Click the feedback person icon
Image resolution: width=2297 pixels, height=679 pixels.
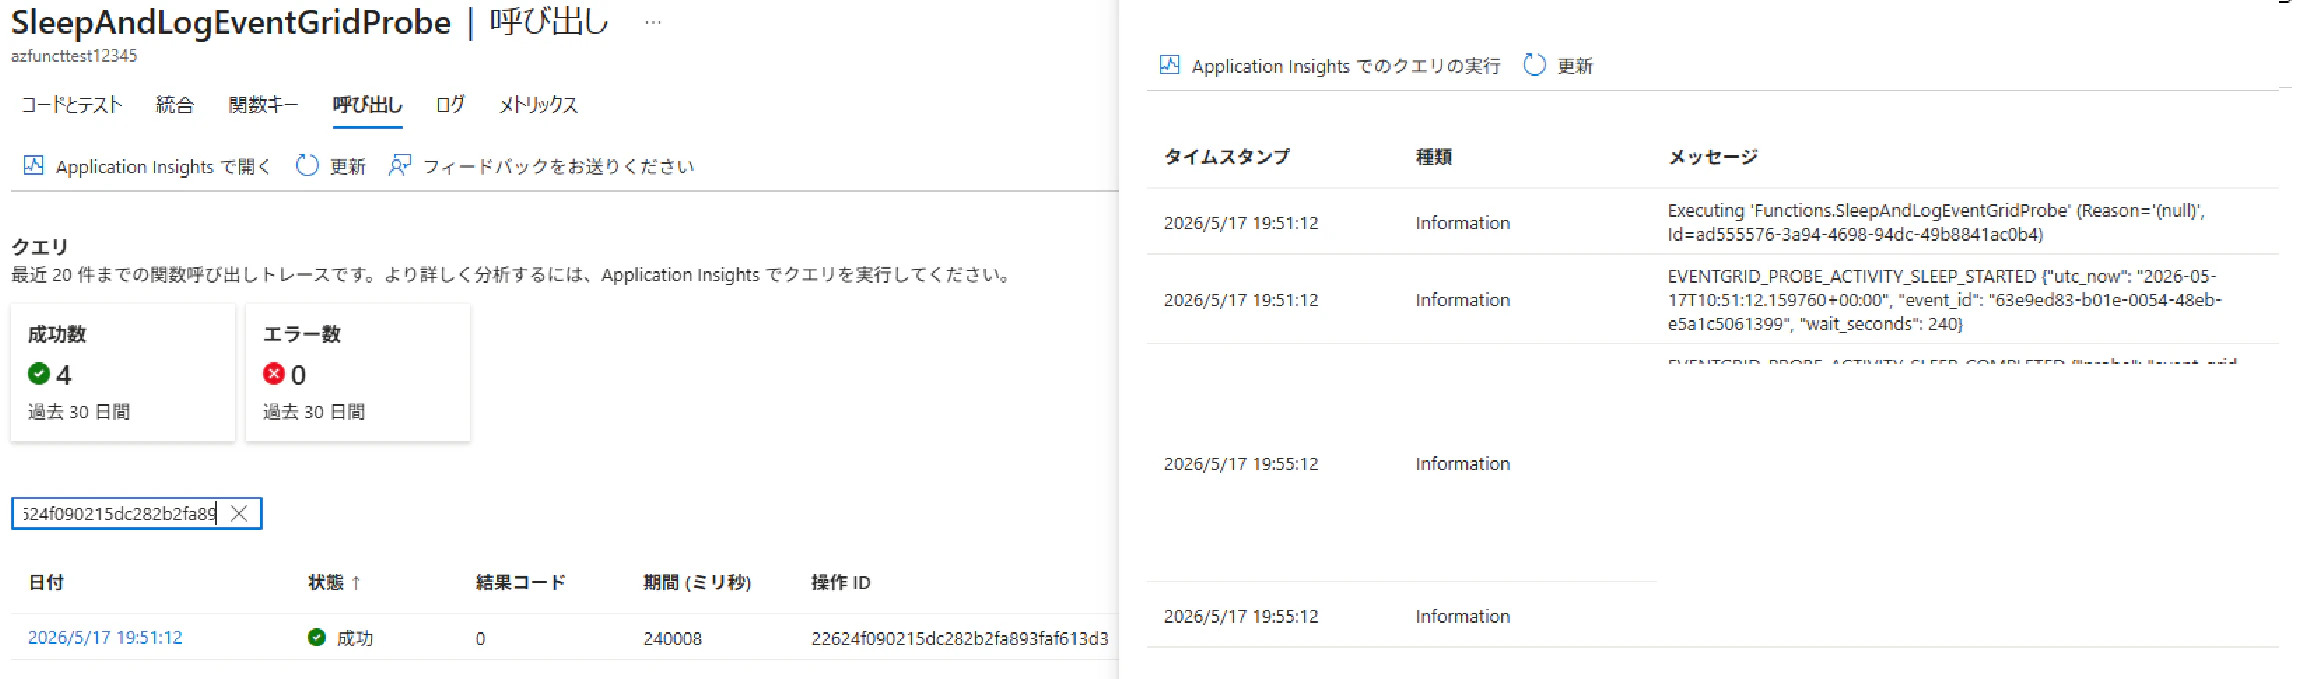(x=400, y=165)
